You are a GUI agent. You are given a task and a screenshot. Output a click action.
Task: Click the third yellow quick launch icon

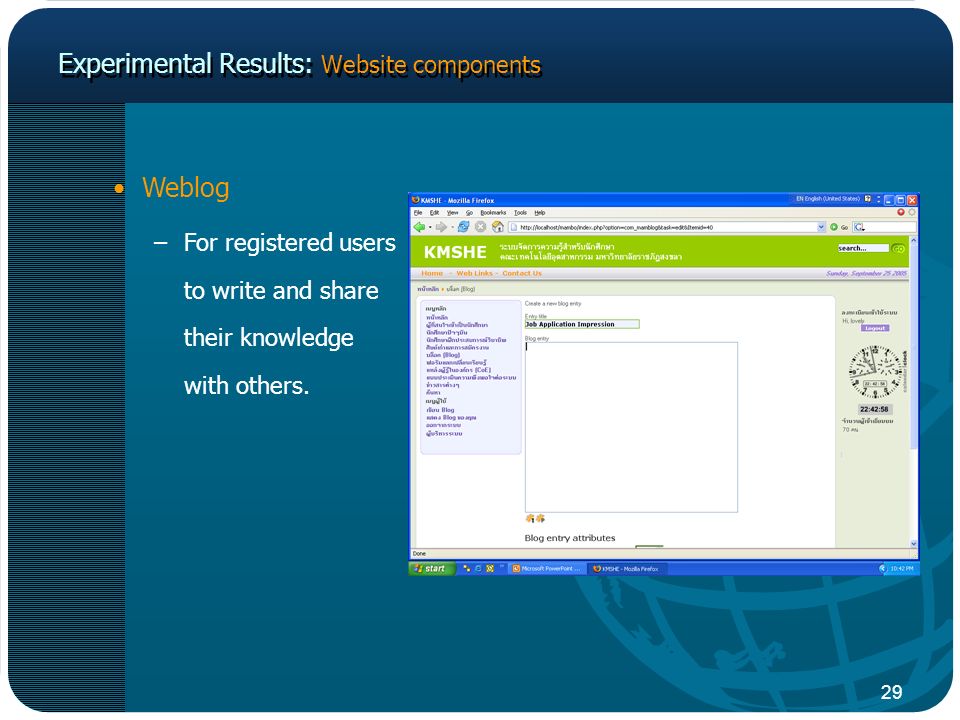pyautogui.click(x=490, y=569)
